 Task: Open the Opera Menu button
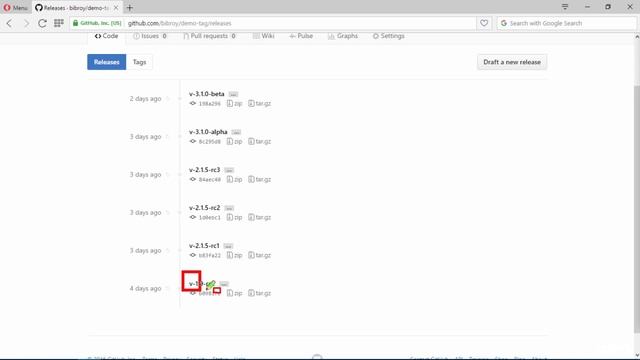(15, 7)
